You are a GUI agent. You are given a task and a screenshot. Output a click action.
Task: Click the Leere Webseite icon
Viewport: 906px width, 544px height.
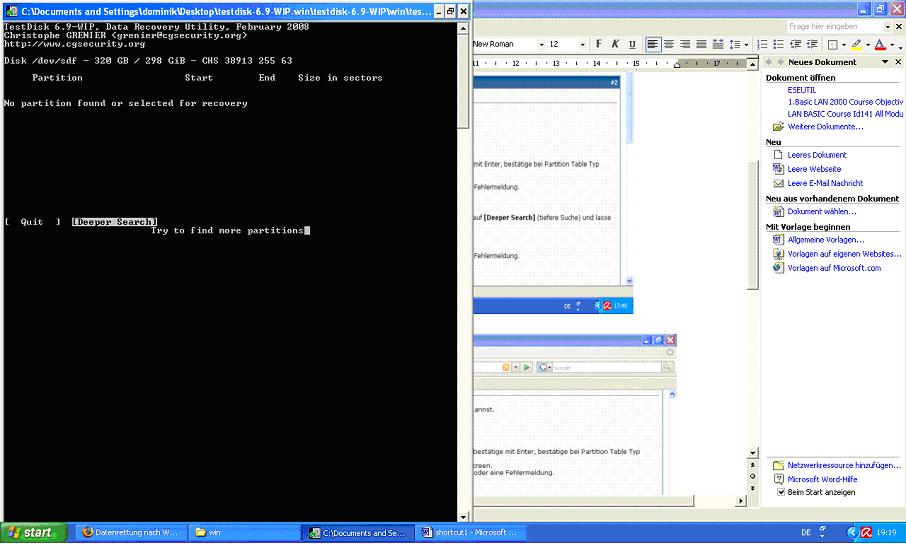tap(778, 169)
